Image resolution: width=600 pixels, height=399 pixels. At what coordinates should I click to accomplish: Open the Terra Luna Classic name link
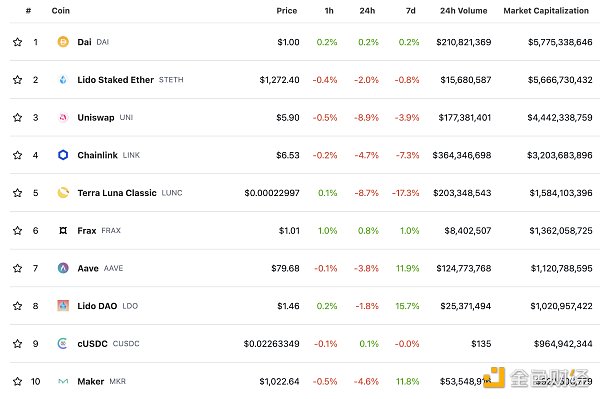[x=117, y=193]
